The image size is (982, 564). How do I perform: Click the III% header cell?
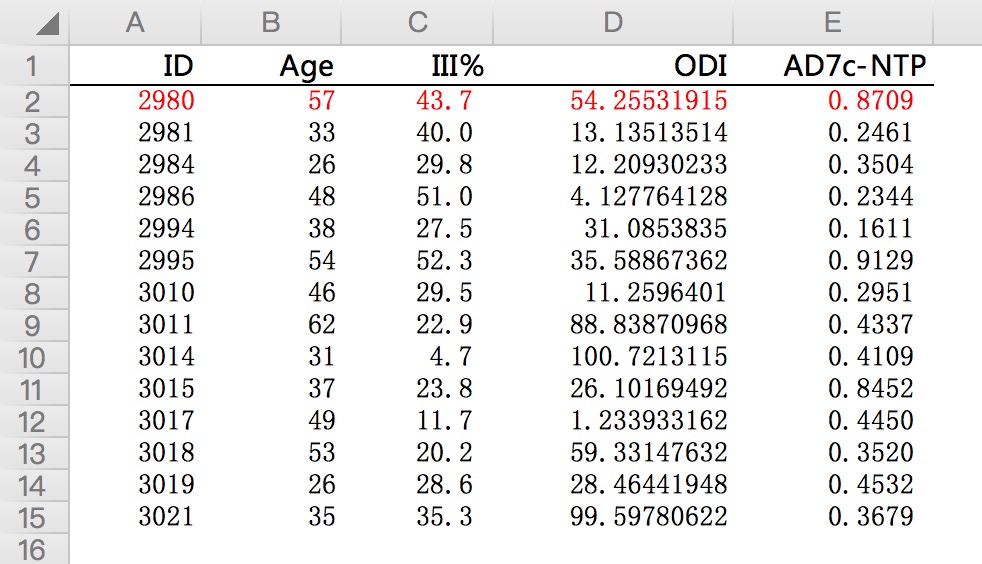[x=417, y=65]
